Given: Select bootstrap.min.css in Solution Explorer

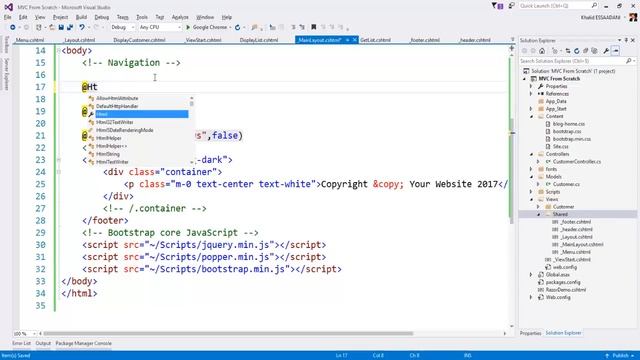Looking at the screenshot, I should pos(571,139).
